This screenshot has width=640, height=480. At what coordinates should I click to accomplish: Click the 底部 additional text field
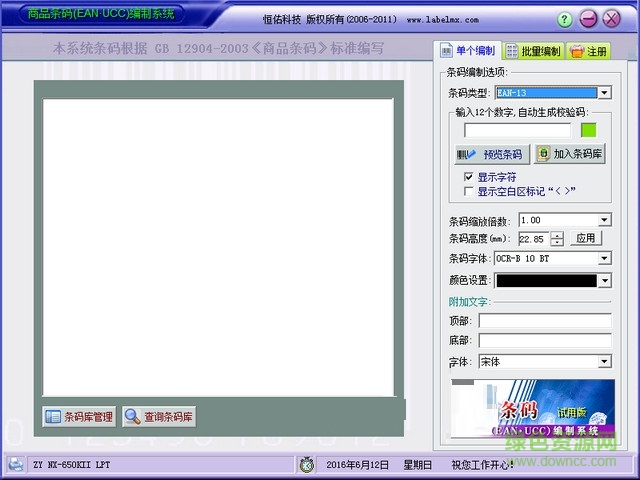tap(545, 340)
